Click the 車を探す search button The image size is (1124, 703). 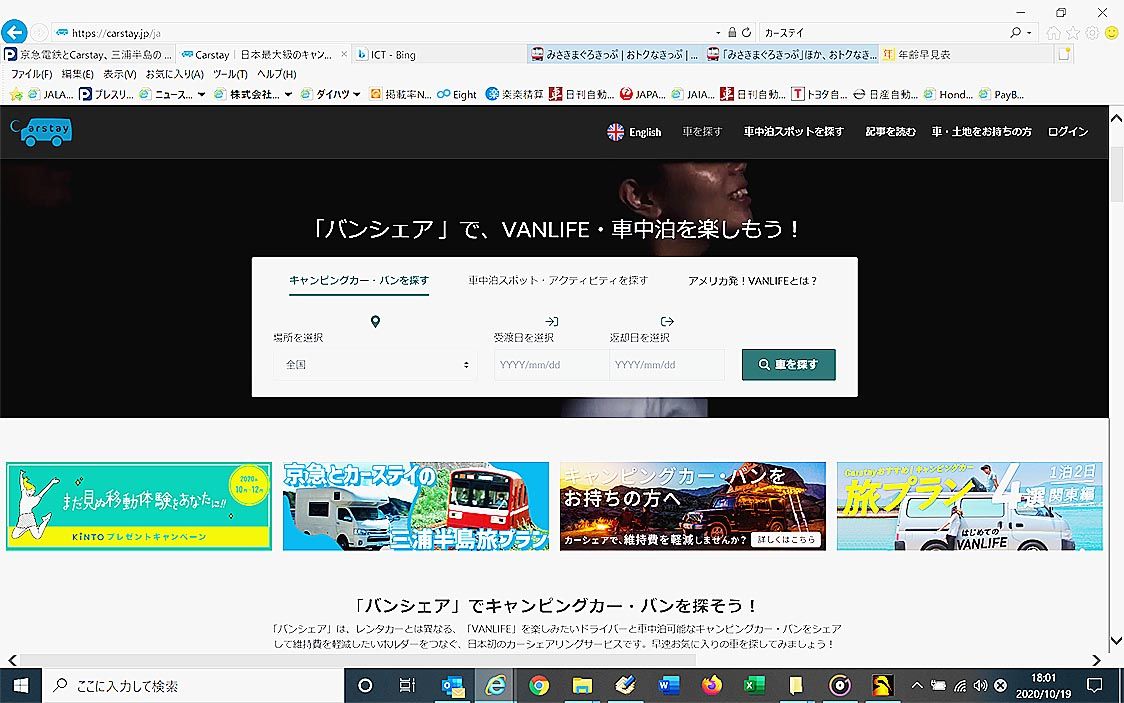pos(788,365)
